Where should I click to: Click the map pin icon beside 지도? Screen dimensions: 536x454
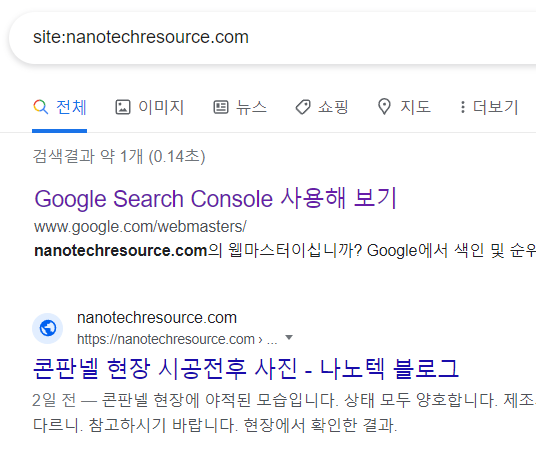384,107
